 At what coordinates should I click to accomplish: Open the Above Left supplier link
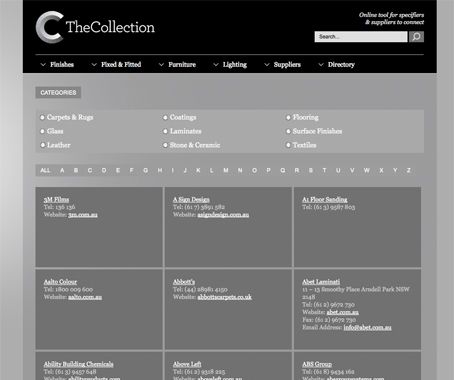pyautogui.click(x=187, y=364)
